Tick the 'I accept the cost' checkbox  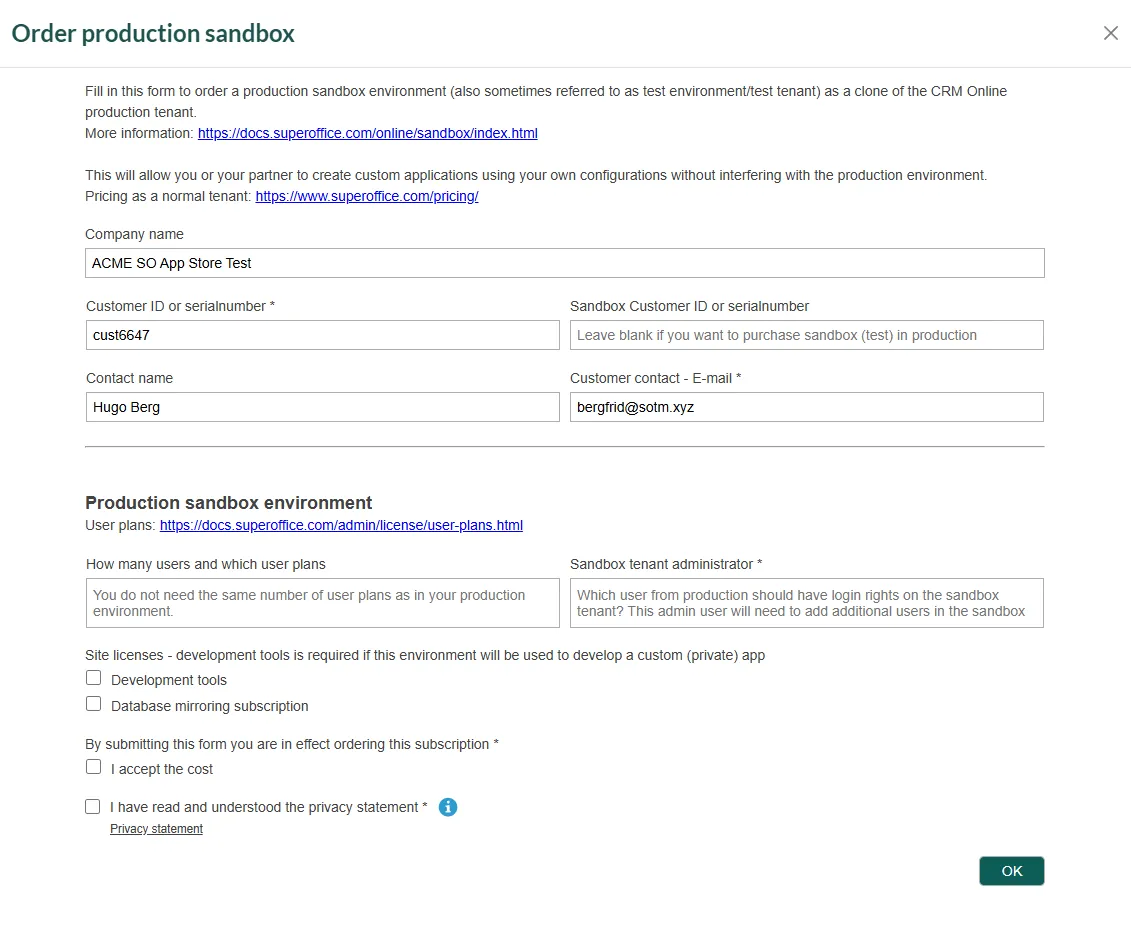point(94,767)
